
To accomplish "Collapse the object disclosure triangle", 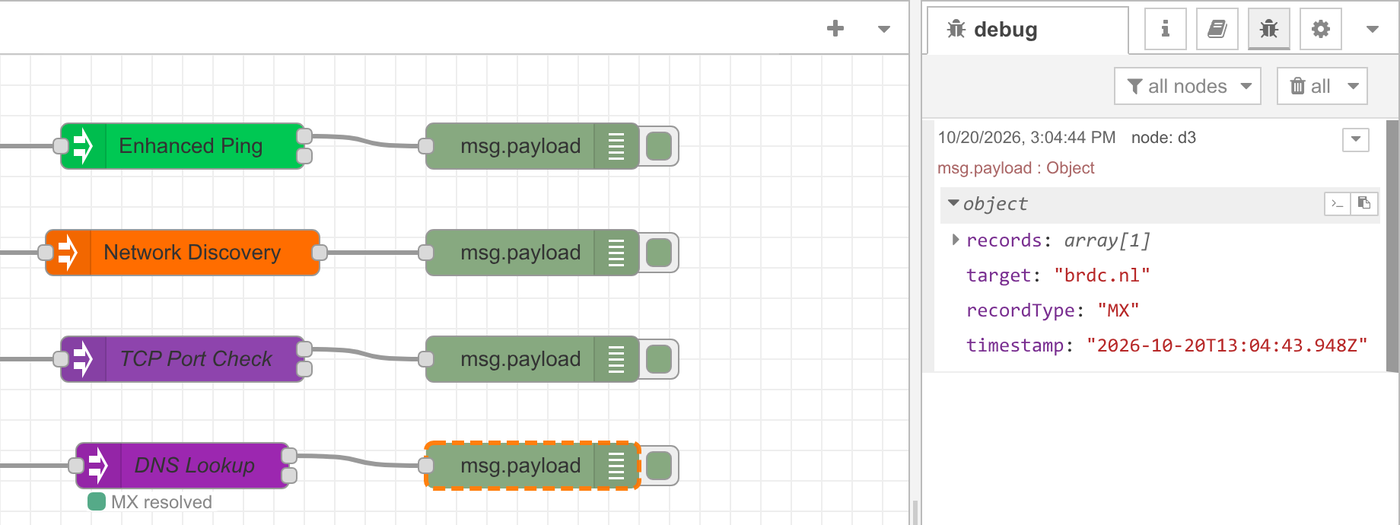I will (954, 203).
